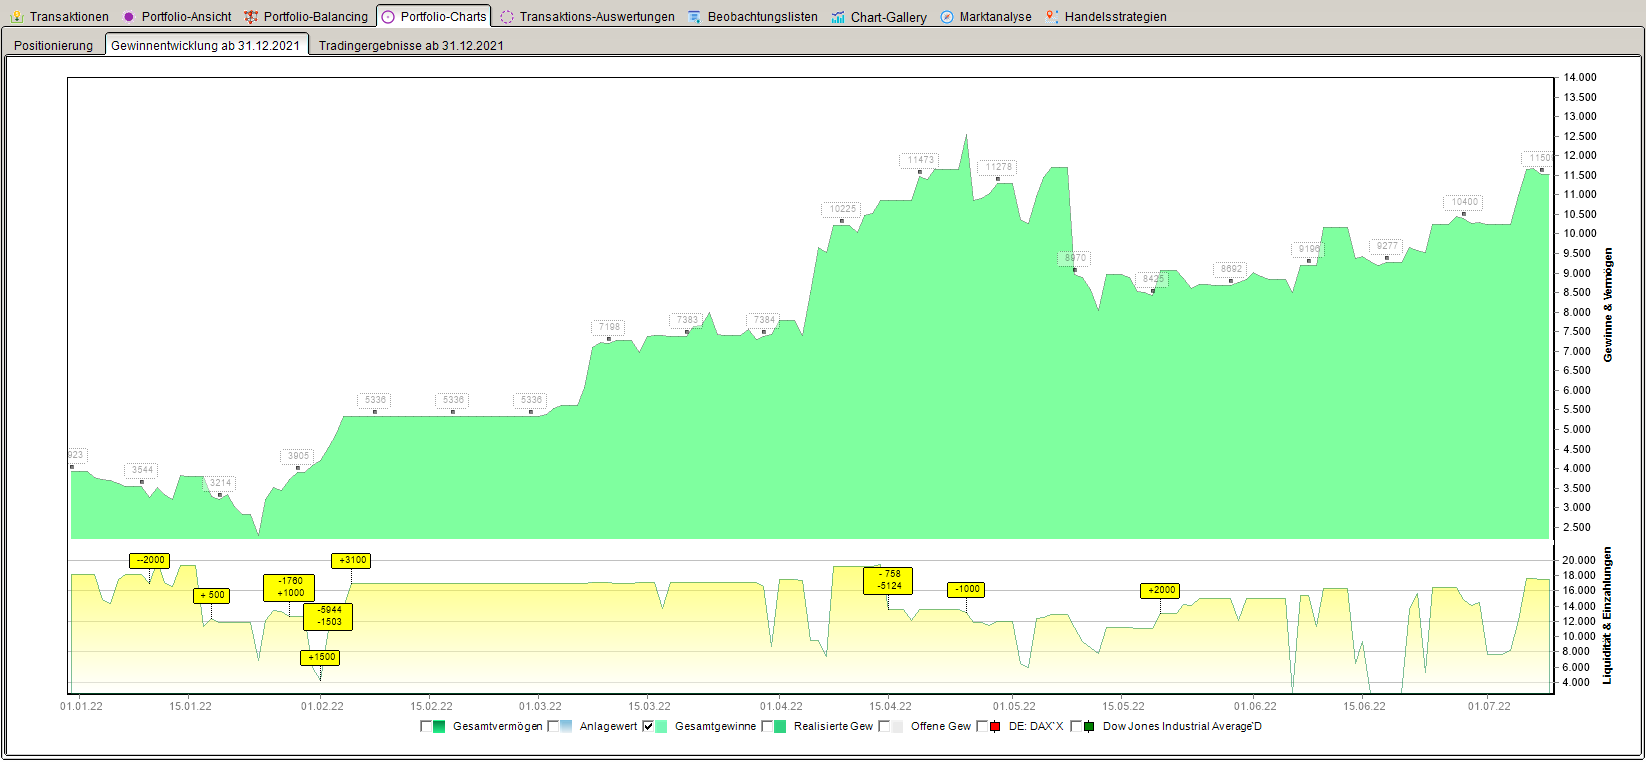
Task: Open Transaktions-Auswertungen tab
Action: coord(588,16)
